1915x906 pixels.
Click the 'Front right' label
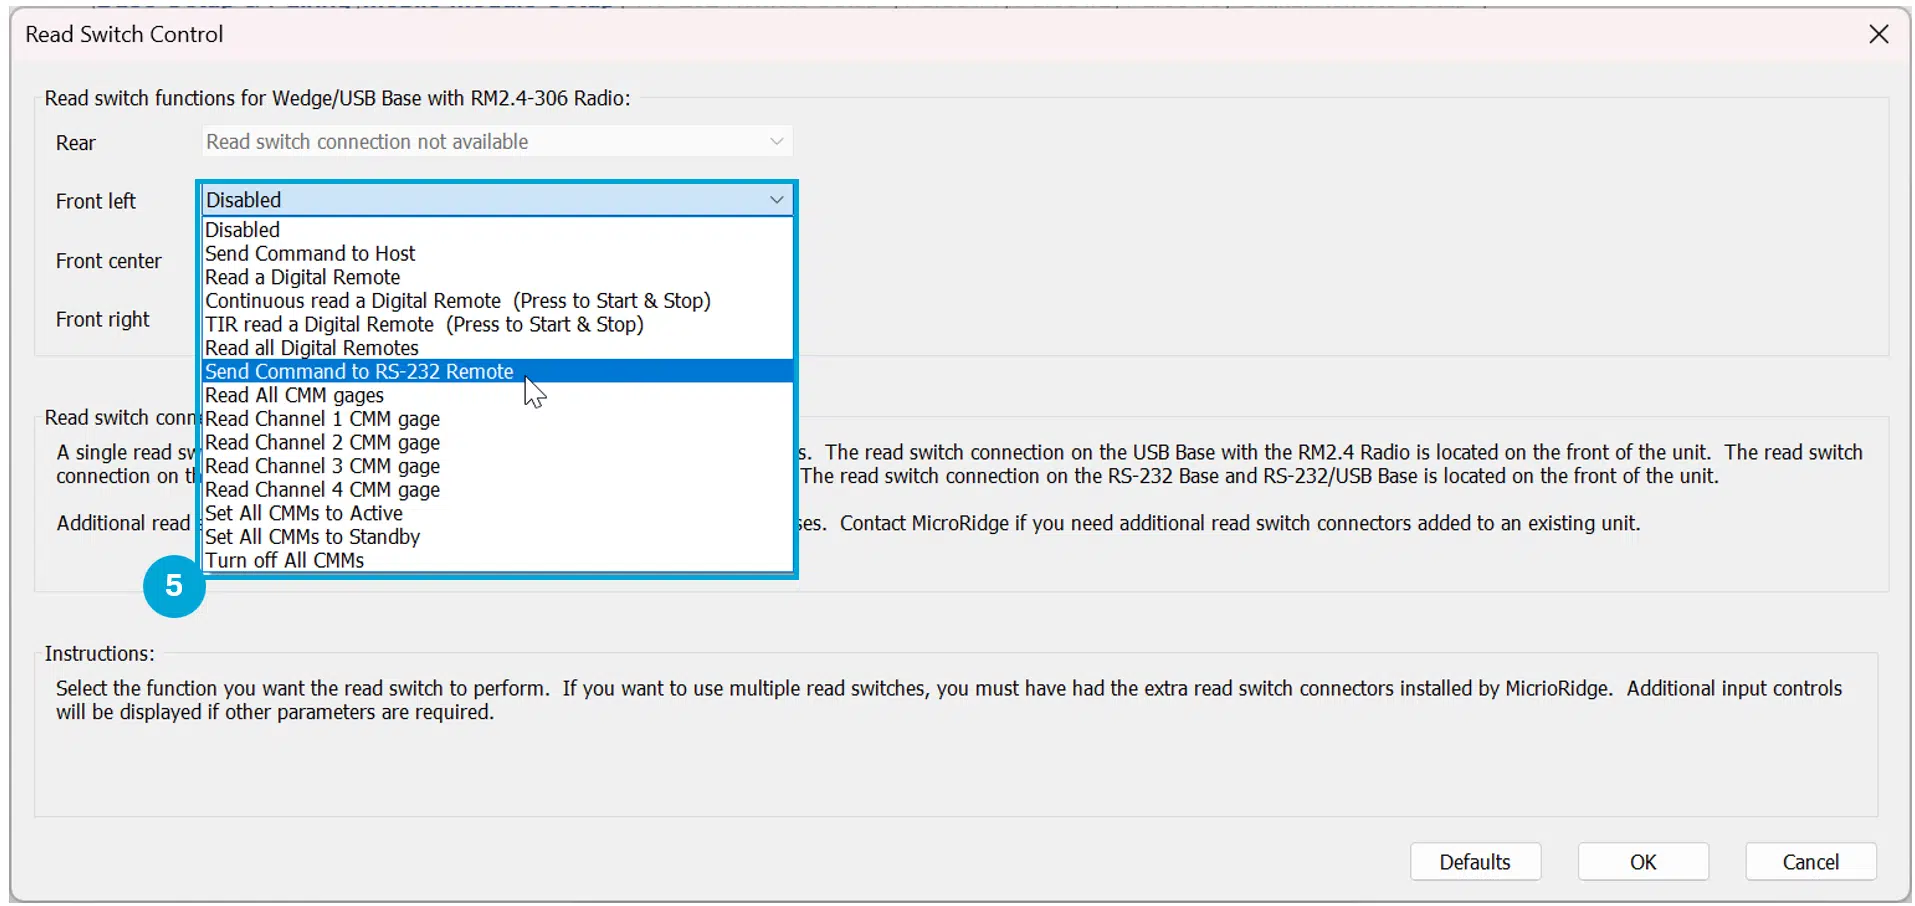coord(102,320)
